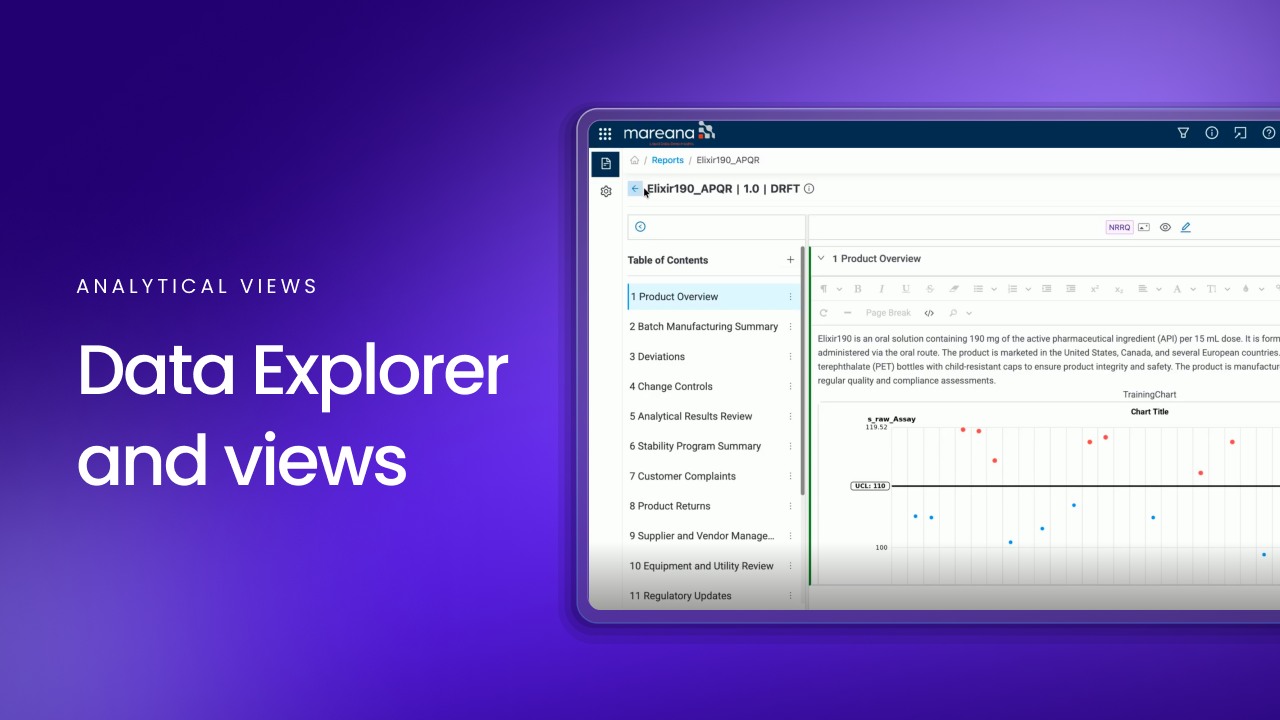The width and height of the screenshot is (1280, 720).
Task: Toggle superscript formatting
Action: click(x=1095, y=289)
